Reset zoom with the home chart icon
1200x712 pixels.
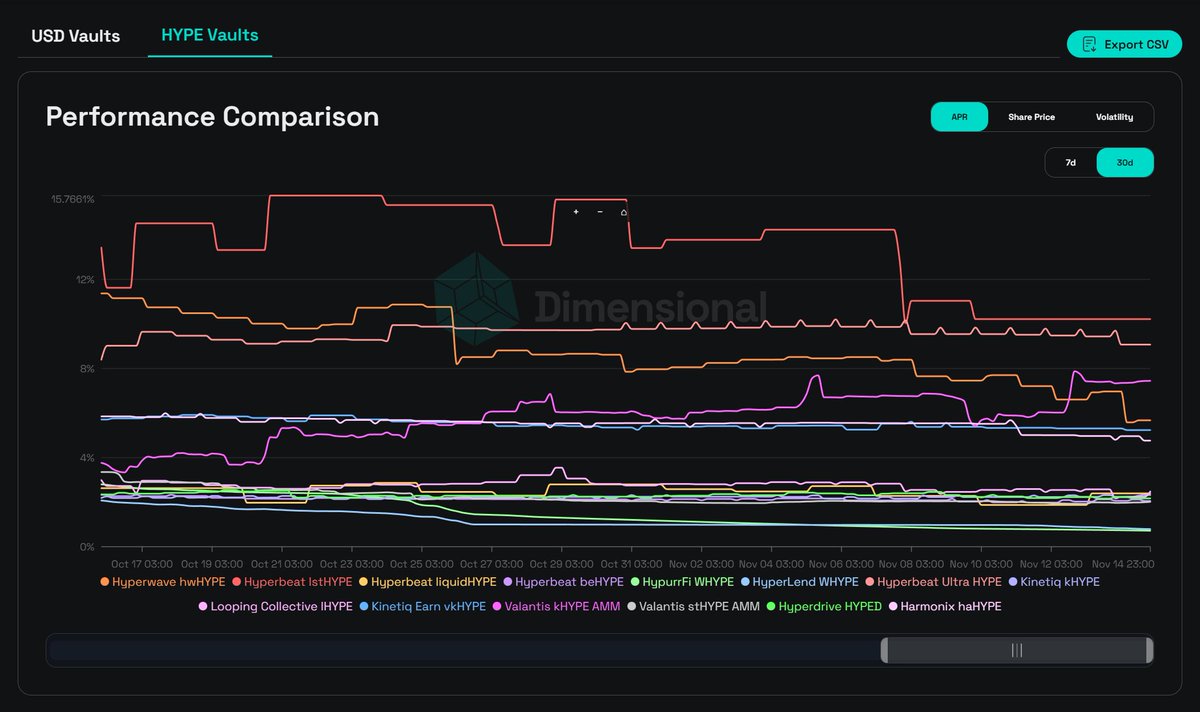(x=624, y=212)
